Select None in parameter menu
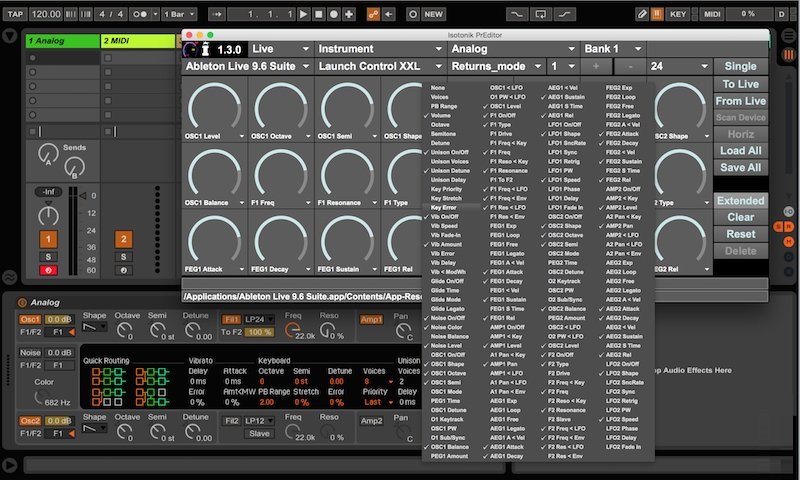Image resolution: width=800 pixels, height=480 pixels. coord(438,88)
